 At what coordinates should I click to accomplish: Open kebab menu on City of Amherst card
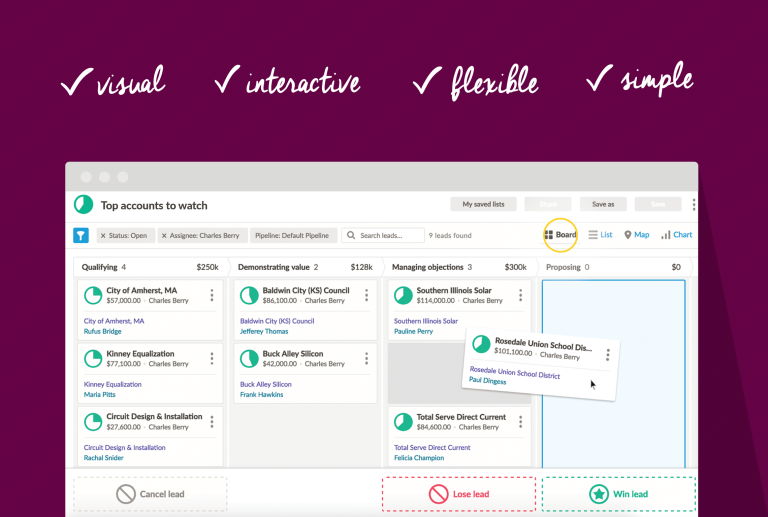(212, 295)
